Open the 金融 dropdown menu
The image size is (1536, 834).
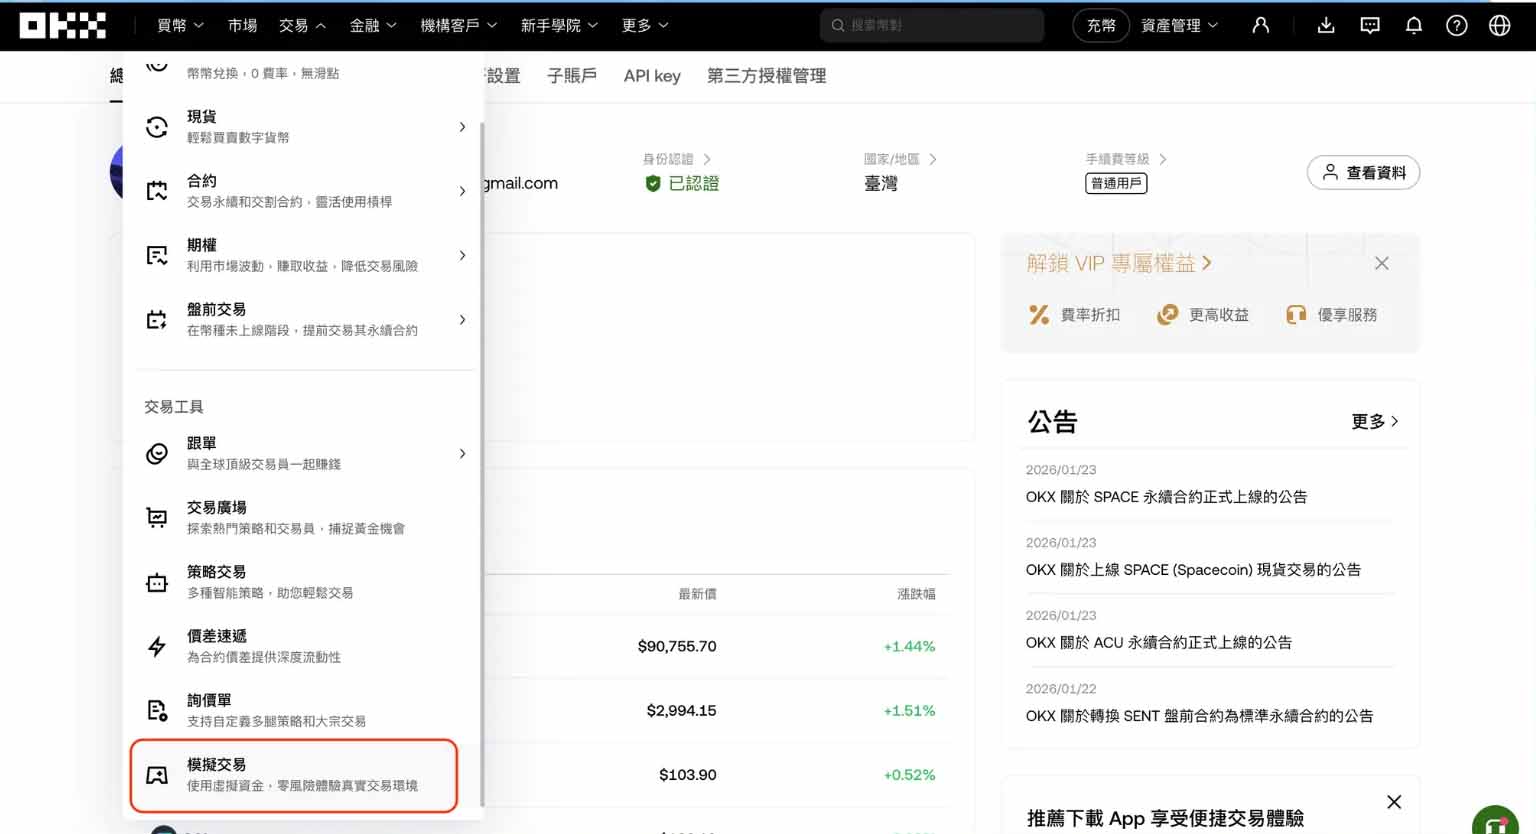tap(373, 25)
